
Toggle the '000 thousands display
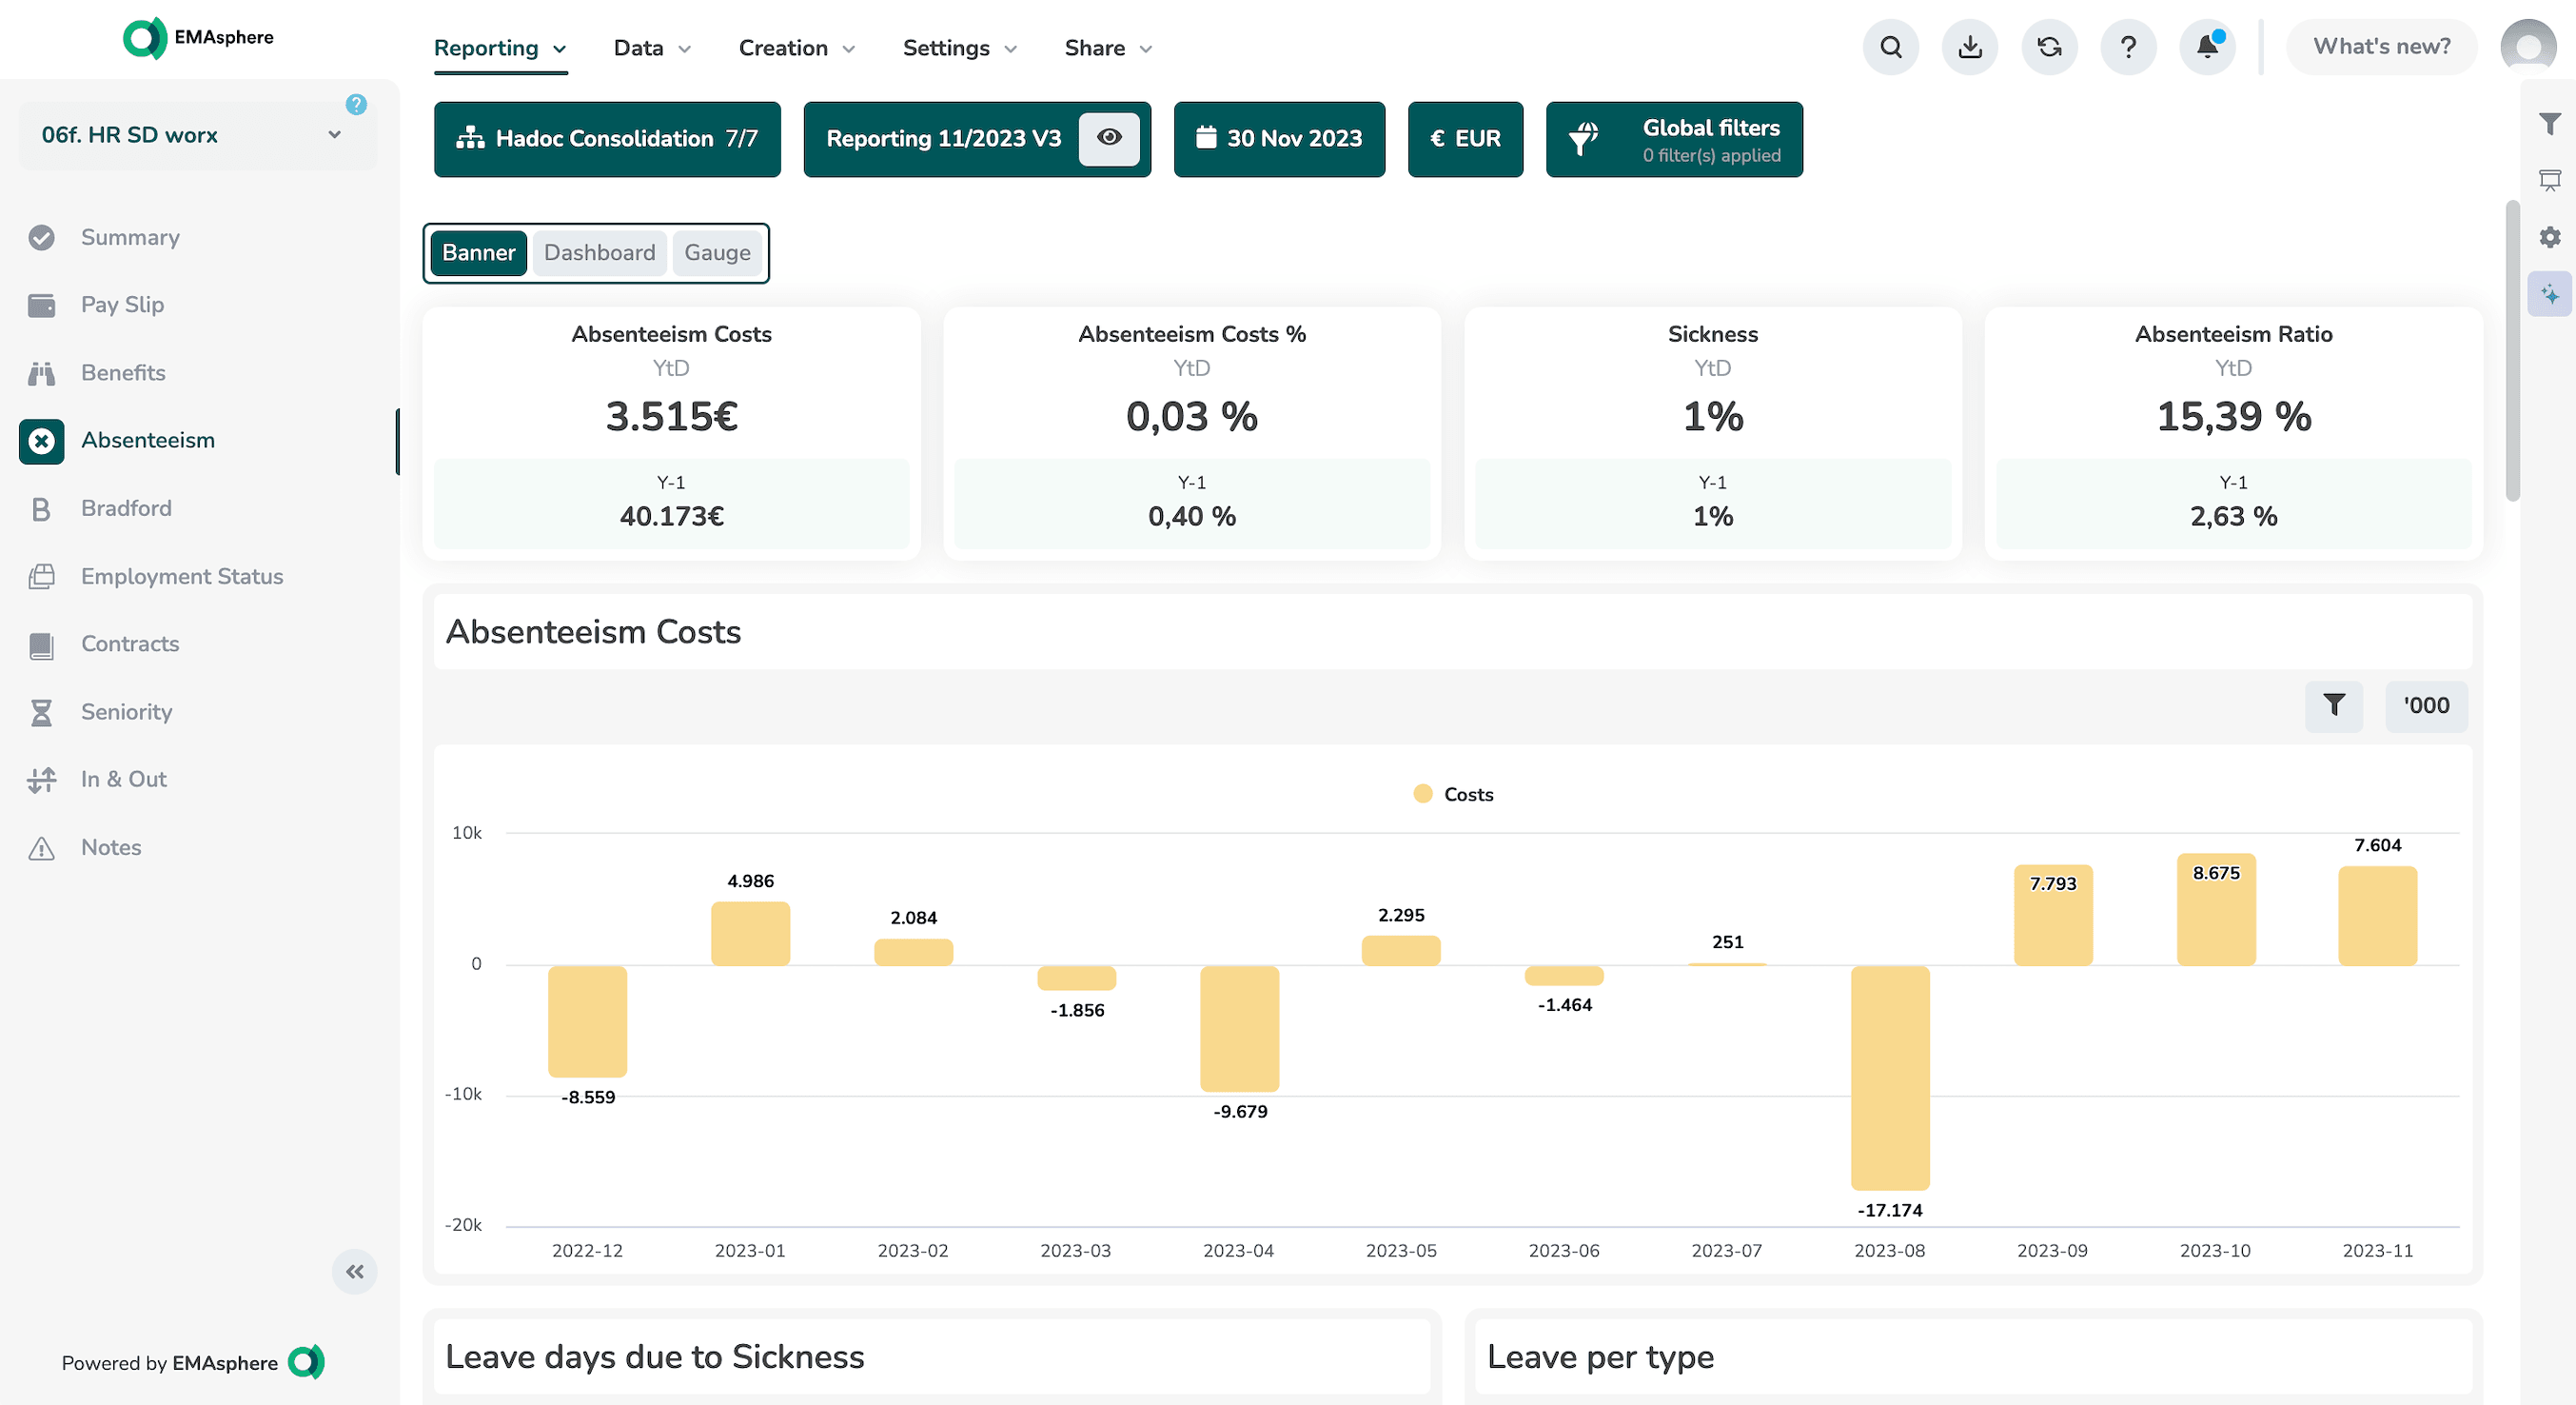tap(2426, 705)
